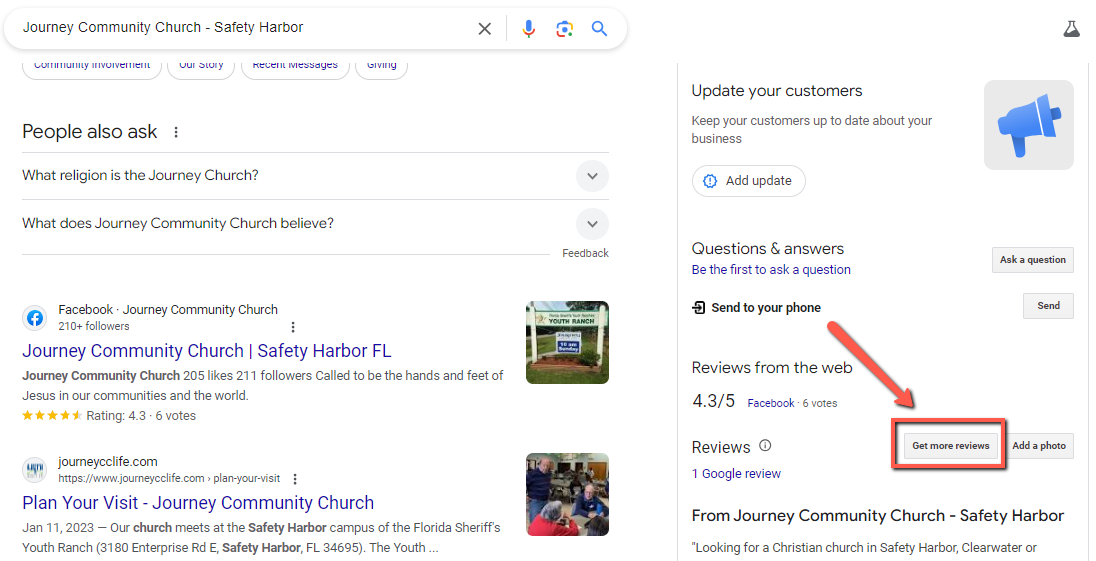The image size is (1096, 561).
Task: Click Facebook · Journey Community Church source line
Action: click(168, 309)
